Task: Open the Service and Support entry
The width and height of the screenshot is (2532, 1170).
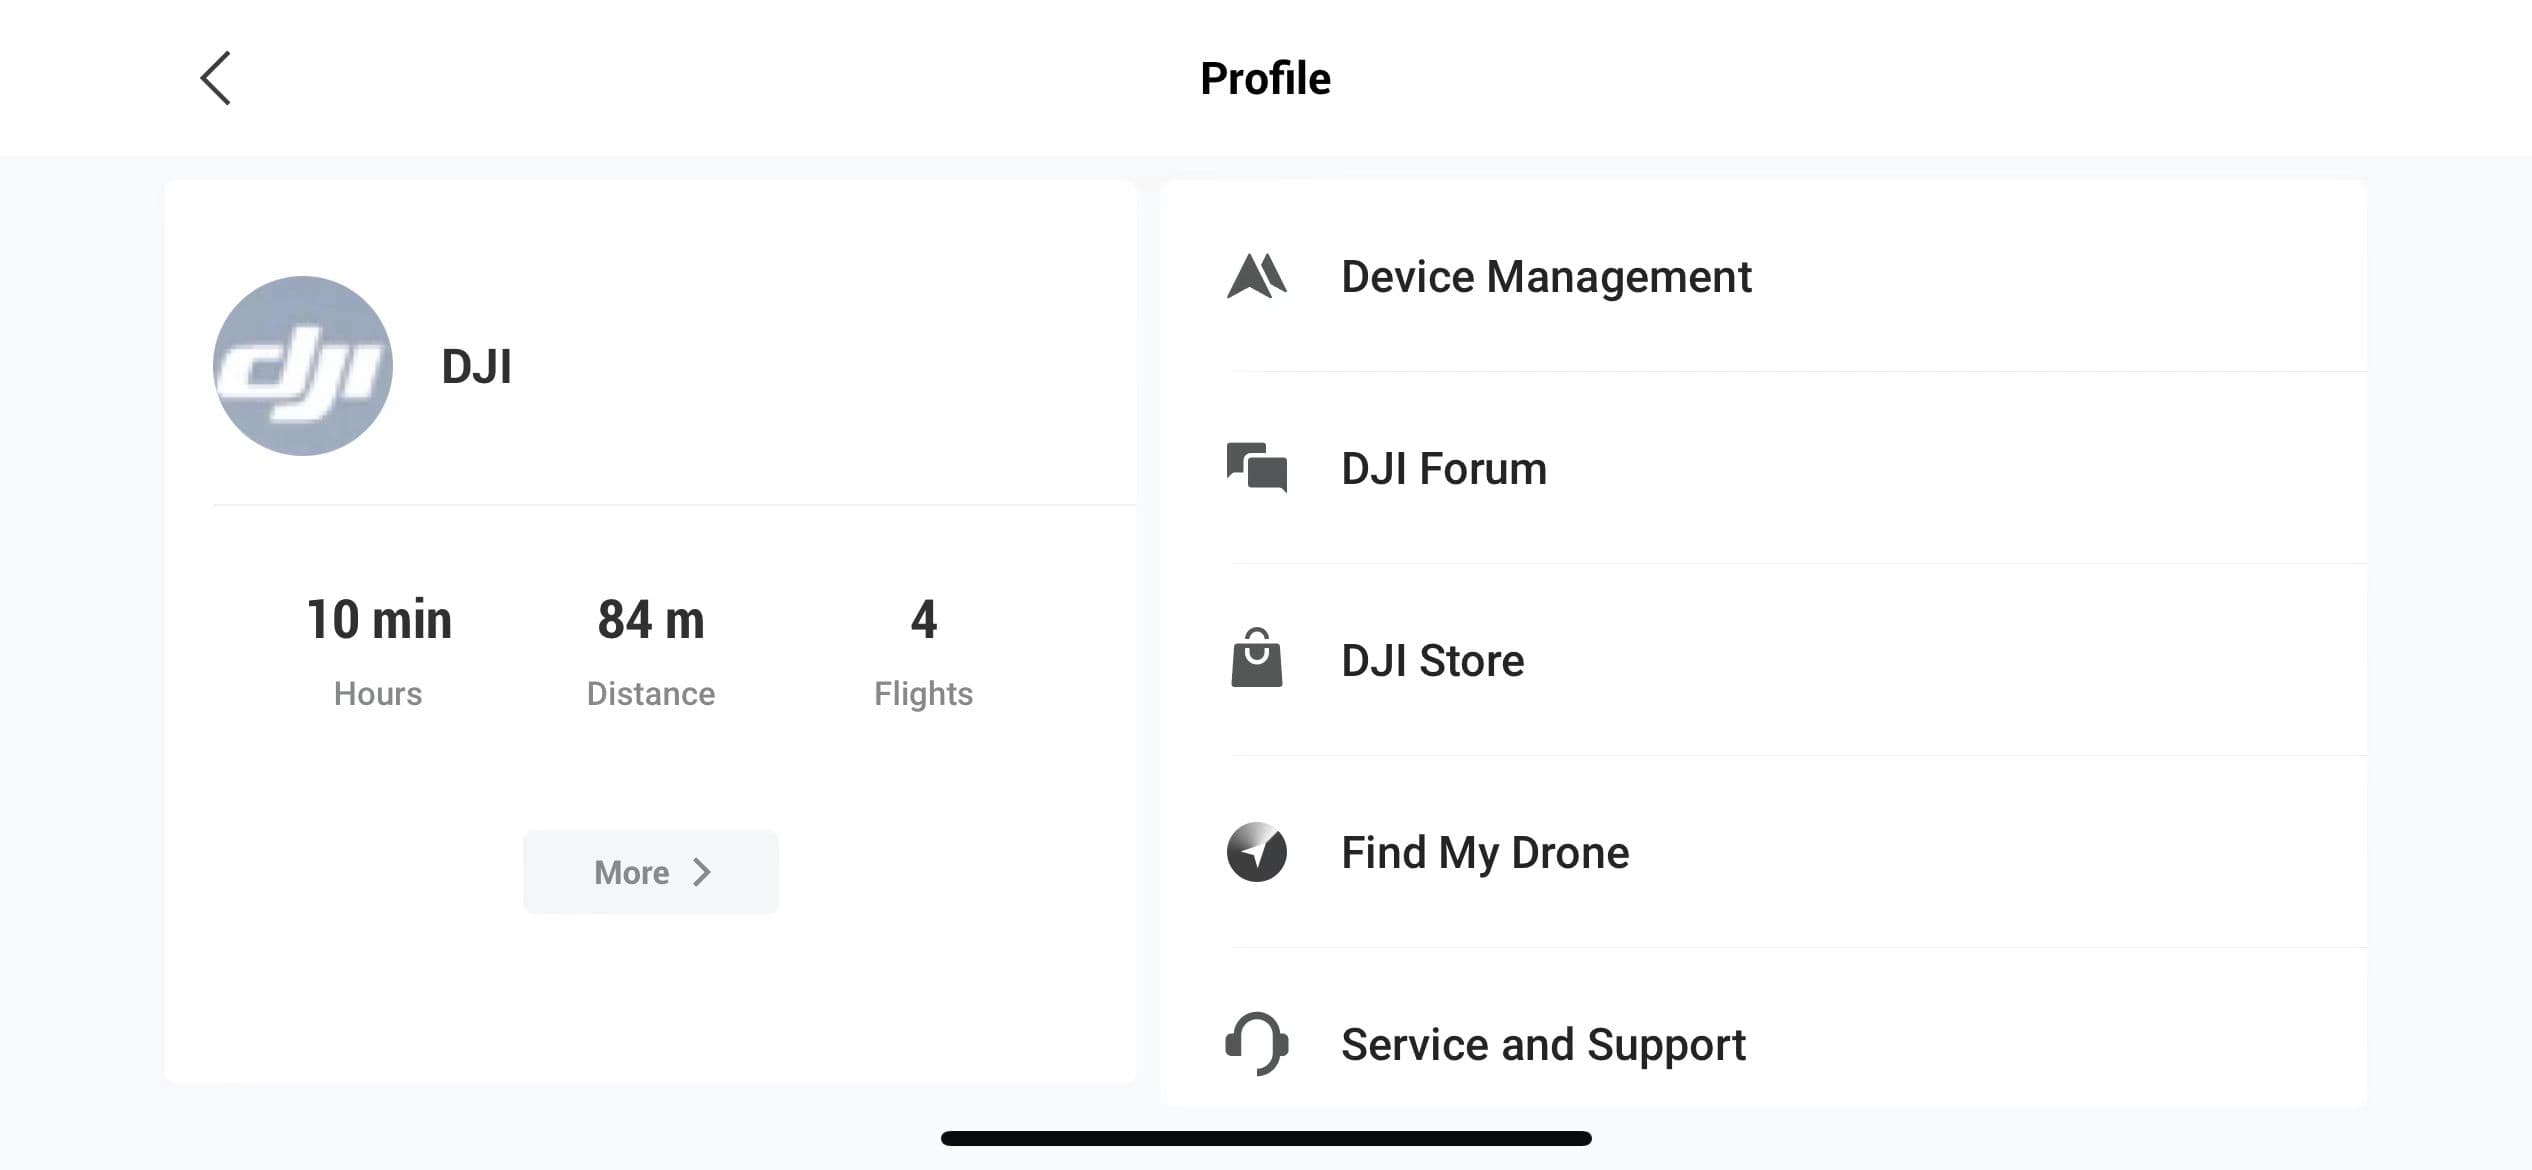Action: tap(1543, 1044)
